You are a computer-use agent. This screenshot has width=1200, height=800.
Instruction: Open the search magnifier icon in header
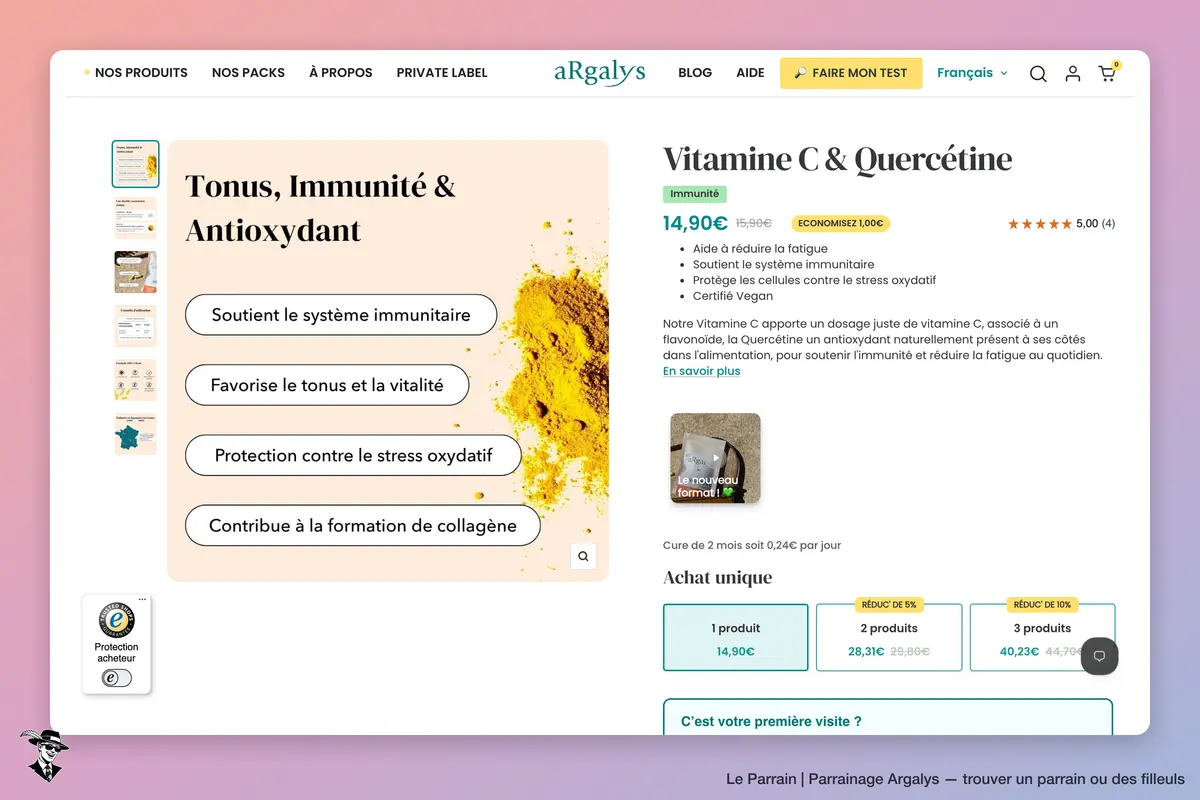pos(1038,73)
